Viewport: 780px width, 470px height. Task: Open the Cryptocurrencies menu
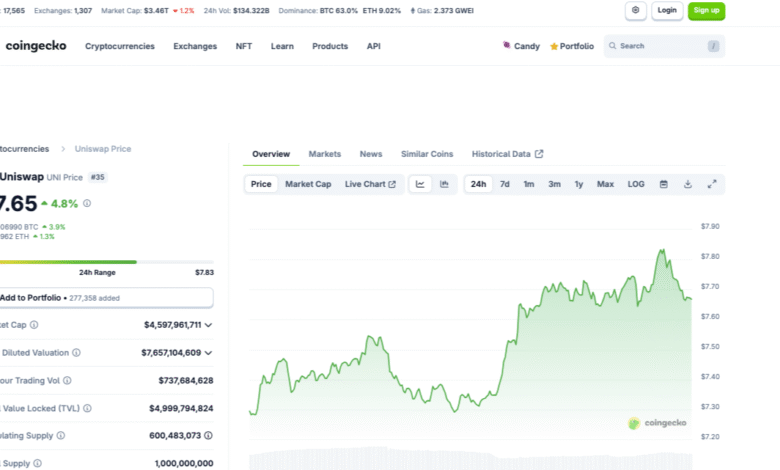[x=120, y=46]
